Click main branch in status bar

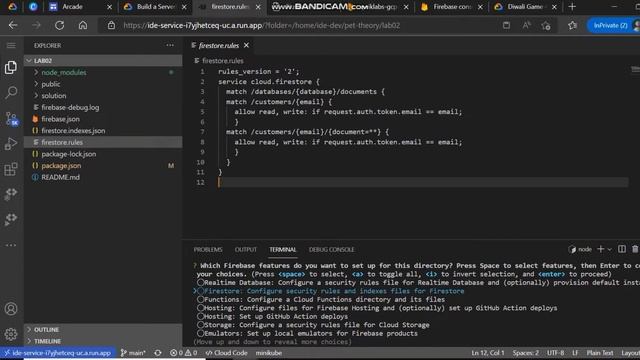[133, 353]
